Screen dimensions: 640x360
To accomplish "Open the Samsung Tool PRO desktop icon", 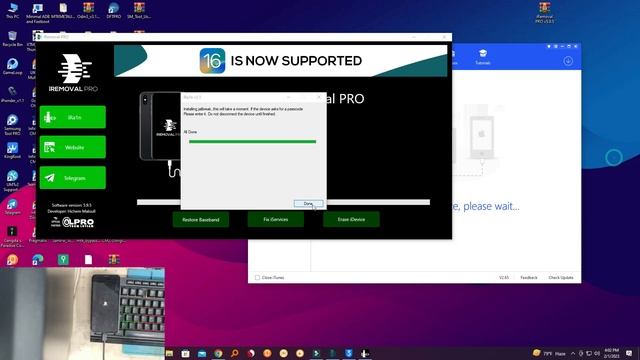I will [12, 124].
